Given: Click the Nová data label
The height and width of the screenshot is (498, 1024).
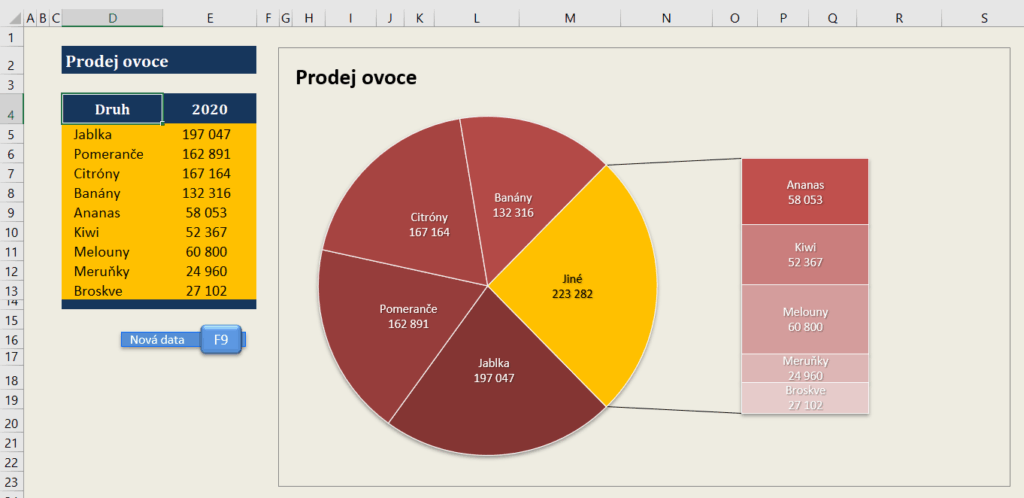Looking at the screenshot, I should coord(158,340).
